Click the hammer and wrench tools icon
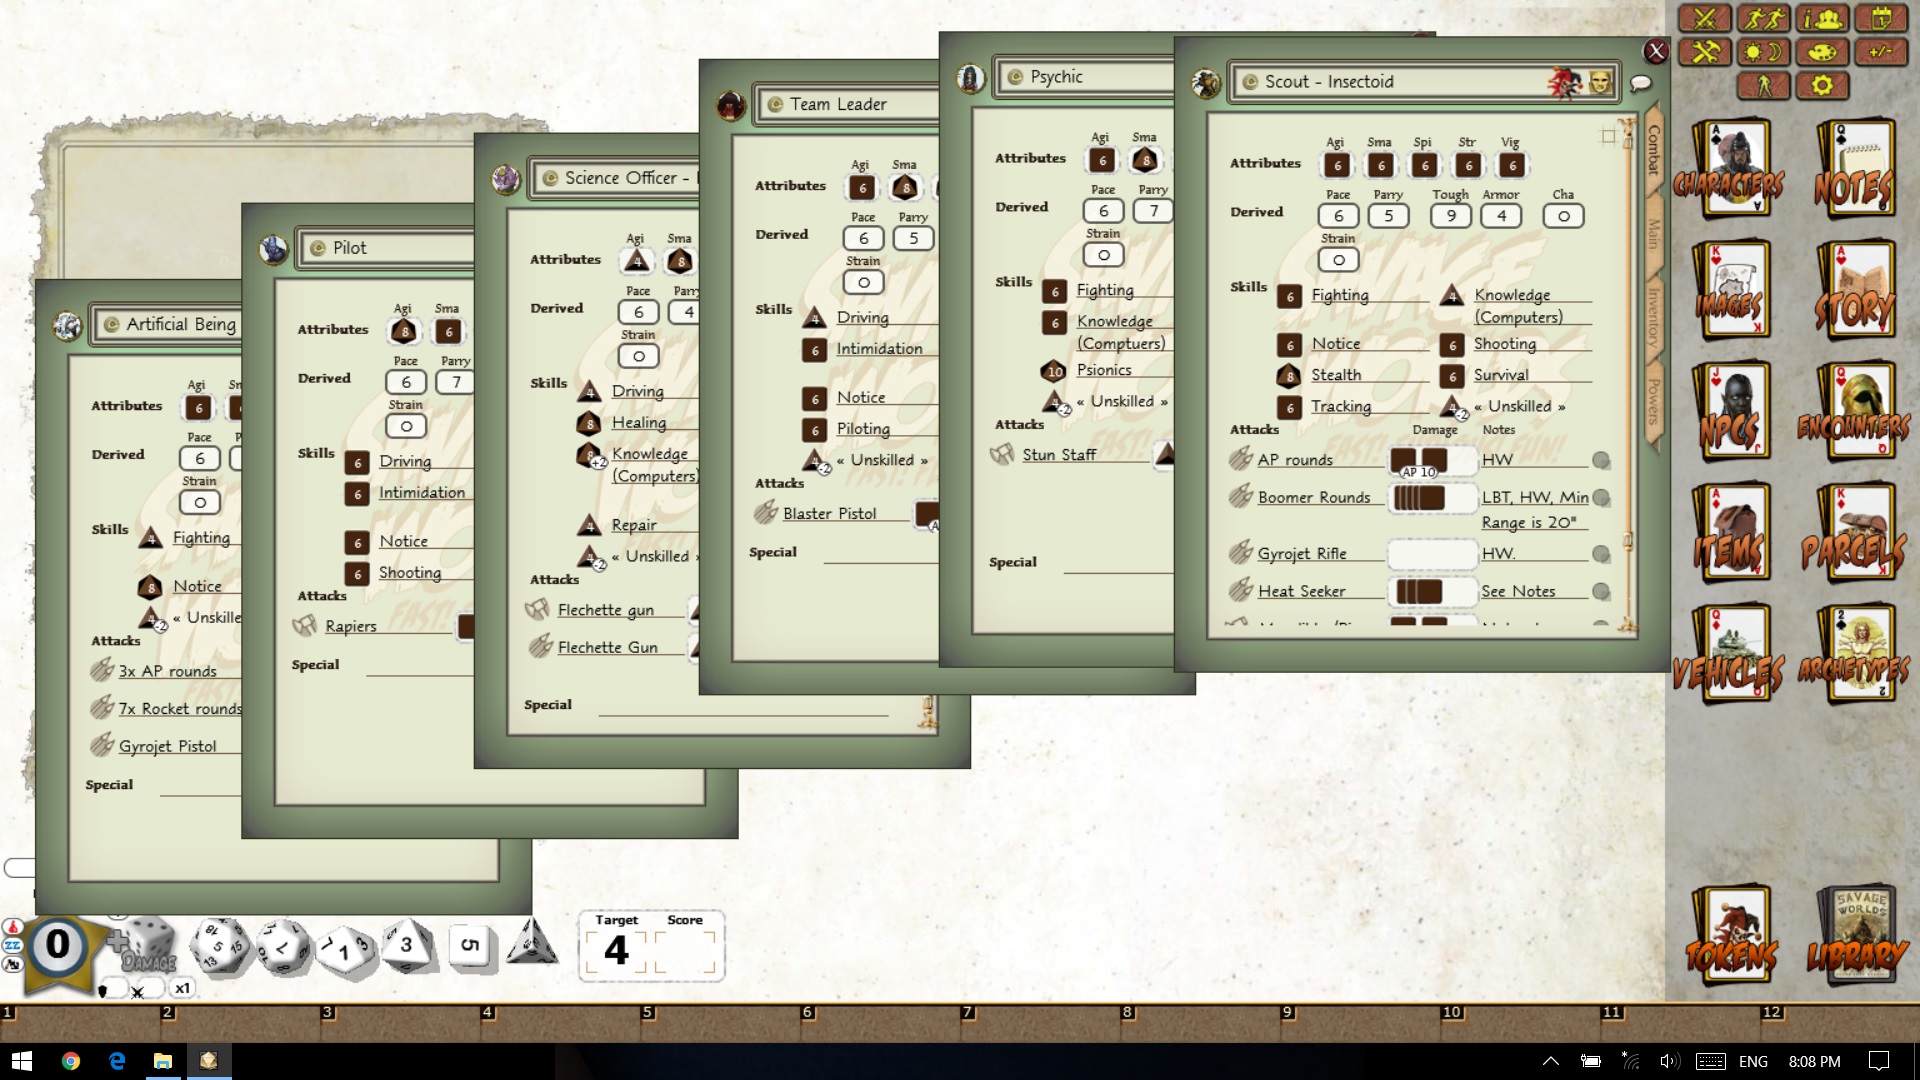 (x=1707, y=52)
